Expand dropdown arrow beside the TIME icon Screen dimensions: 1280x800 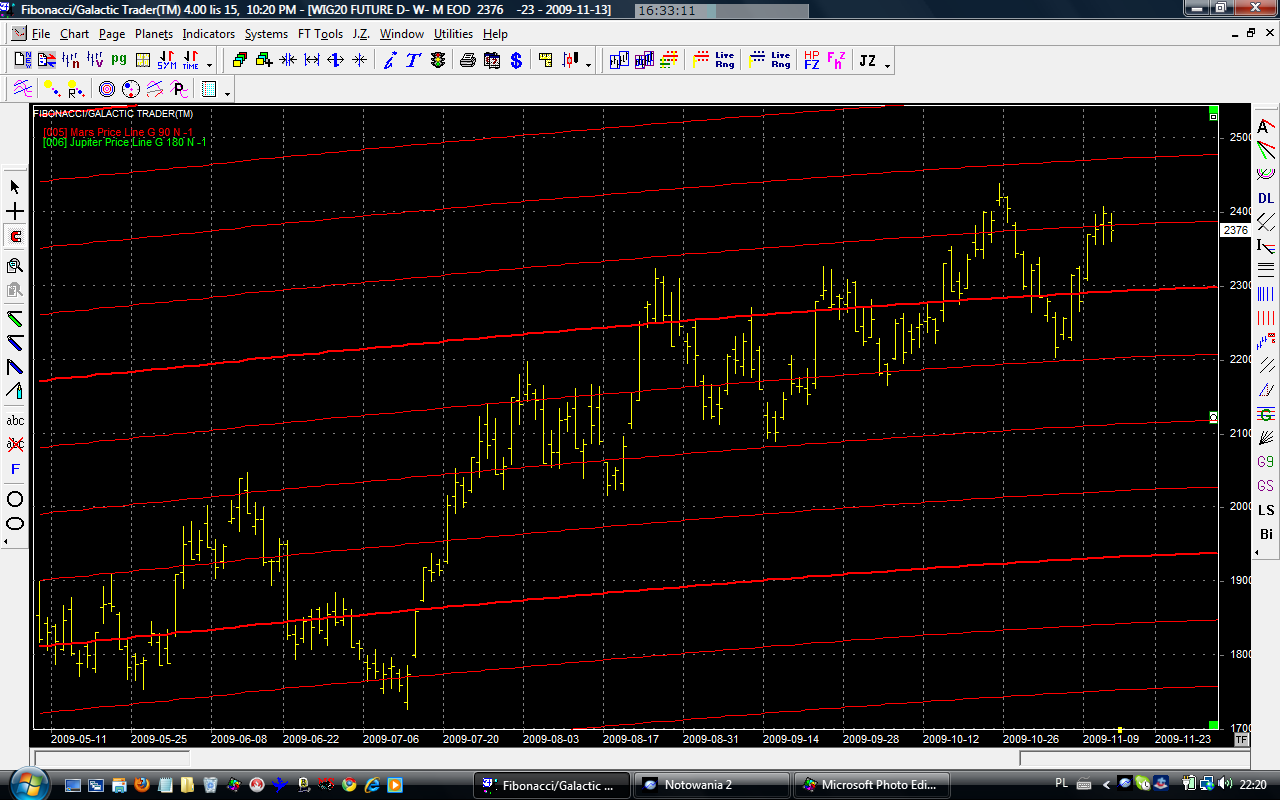coord(209,66)
